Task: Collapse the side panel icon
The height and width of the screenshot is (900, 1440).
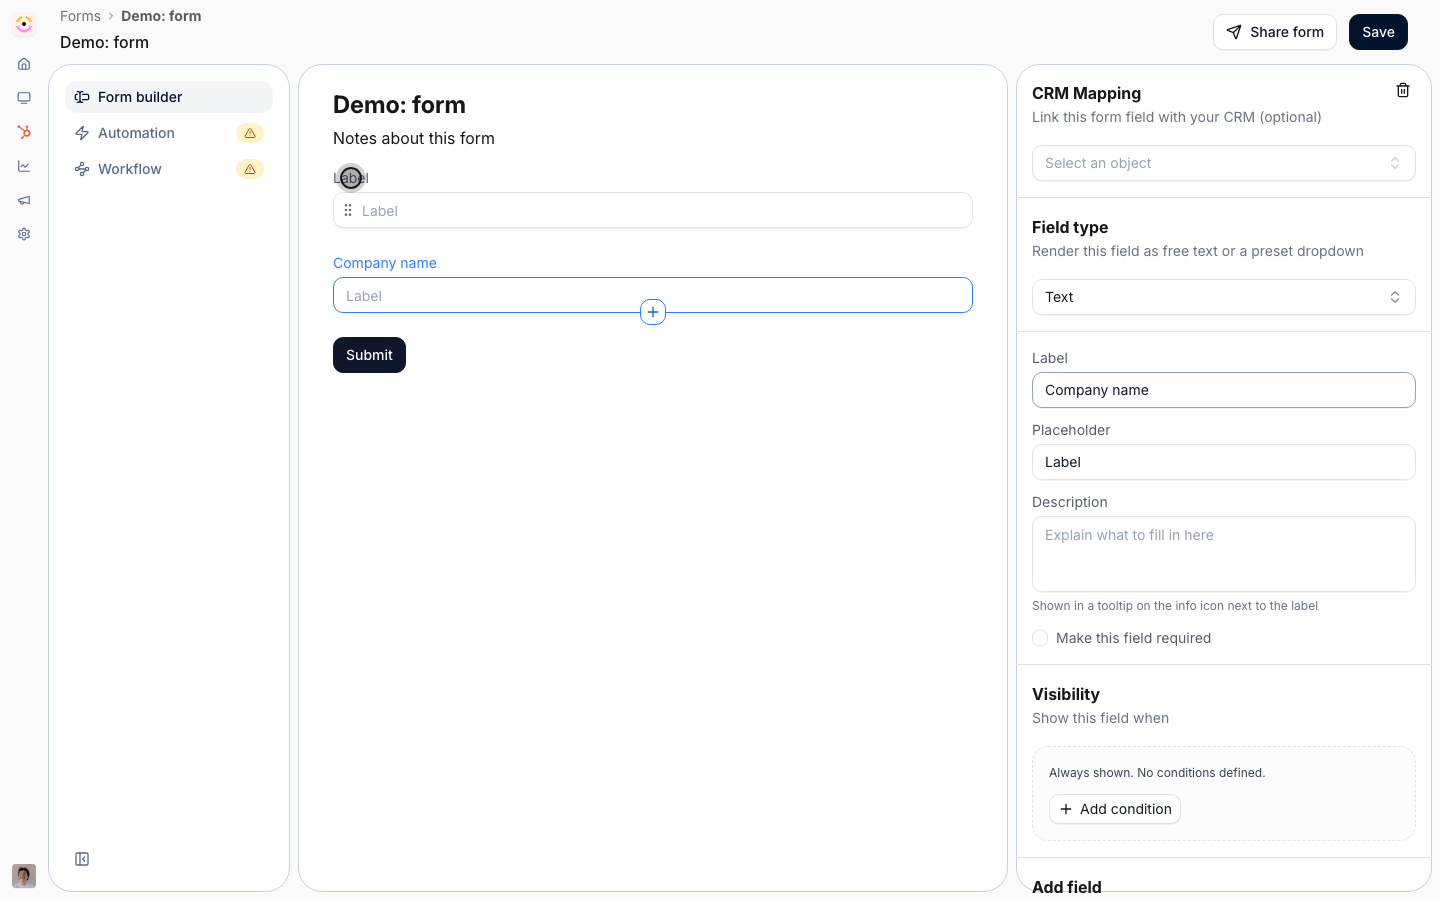Action: click(x=82, y=859)
